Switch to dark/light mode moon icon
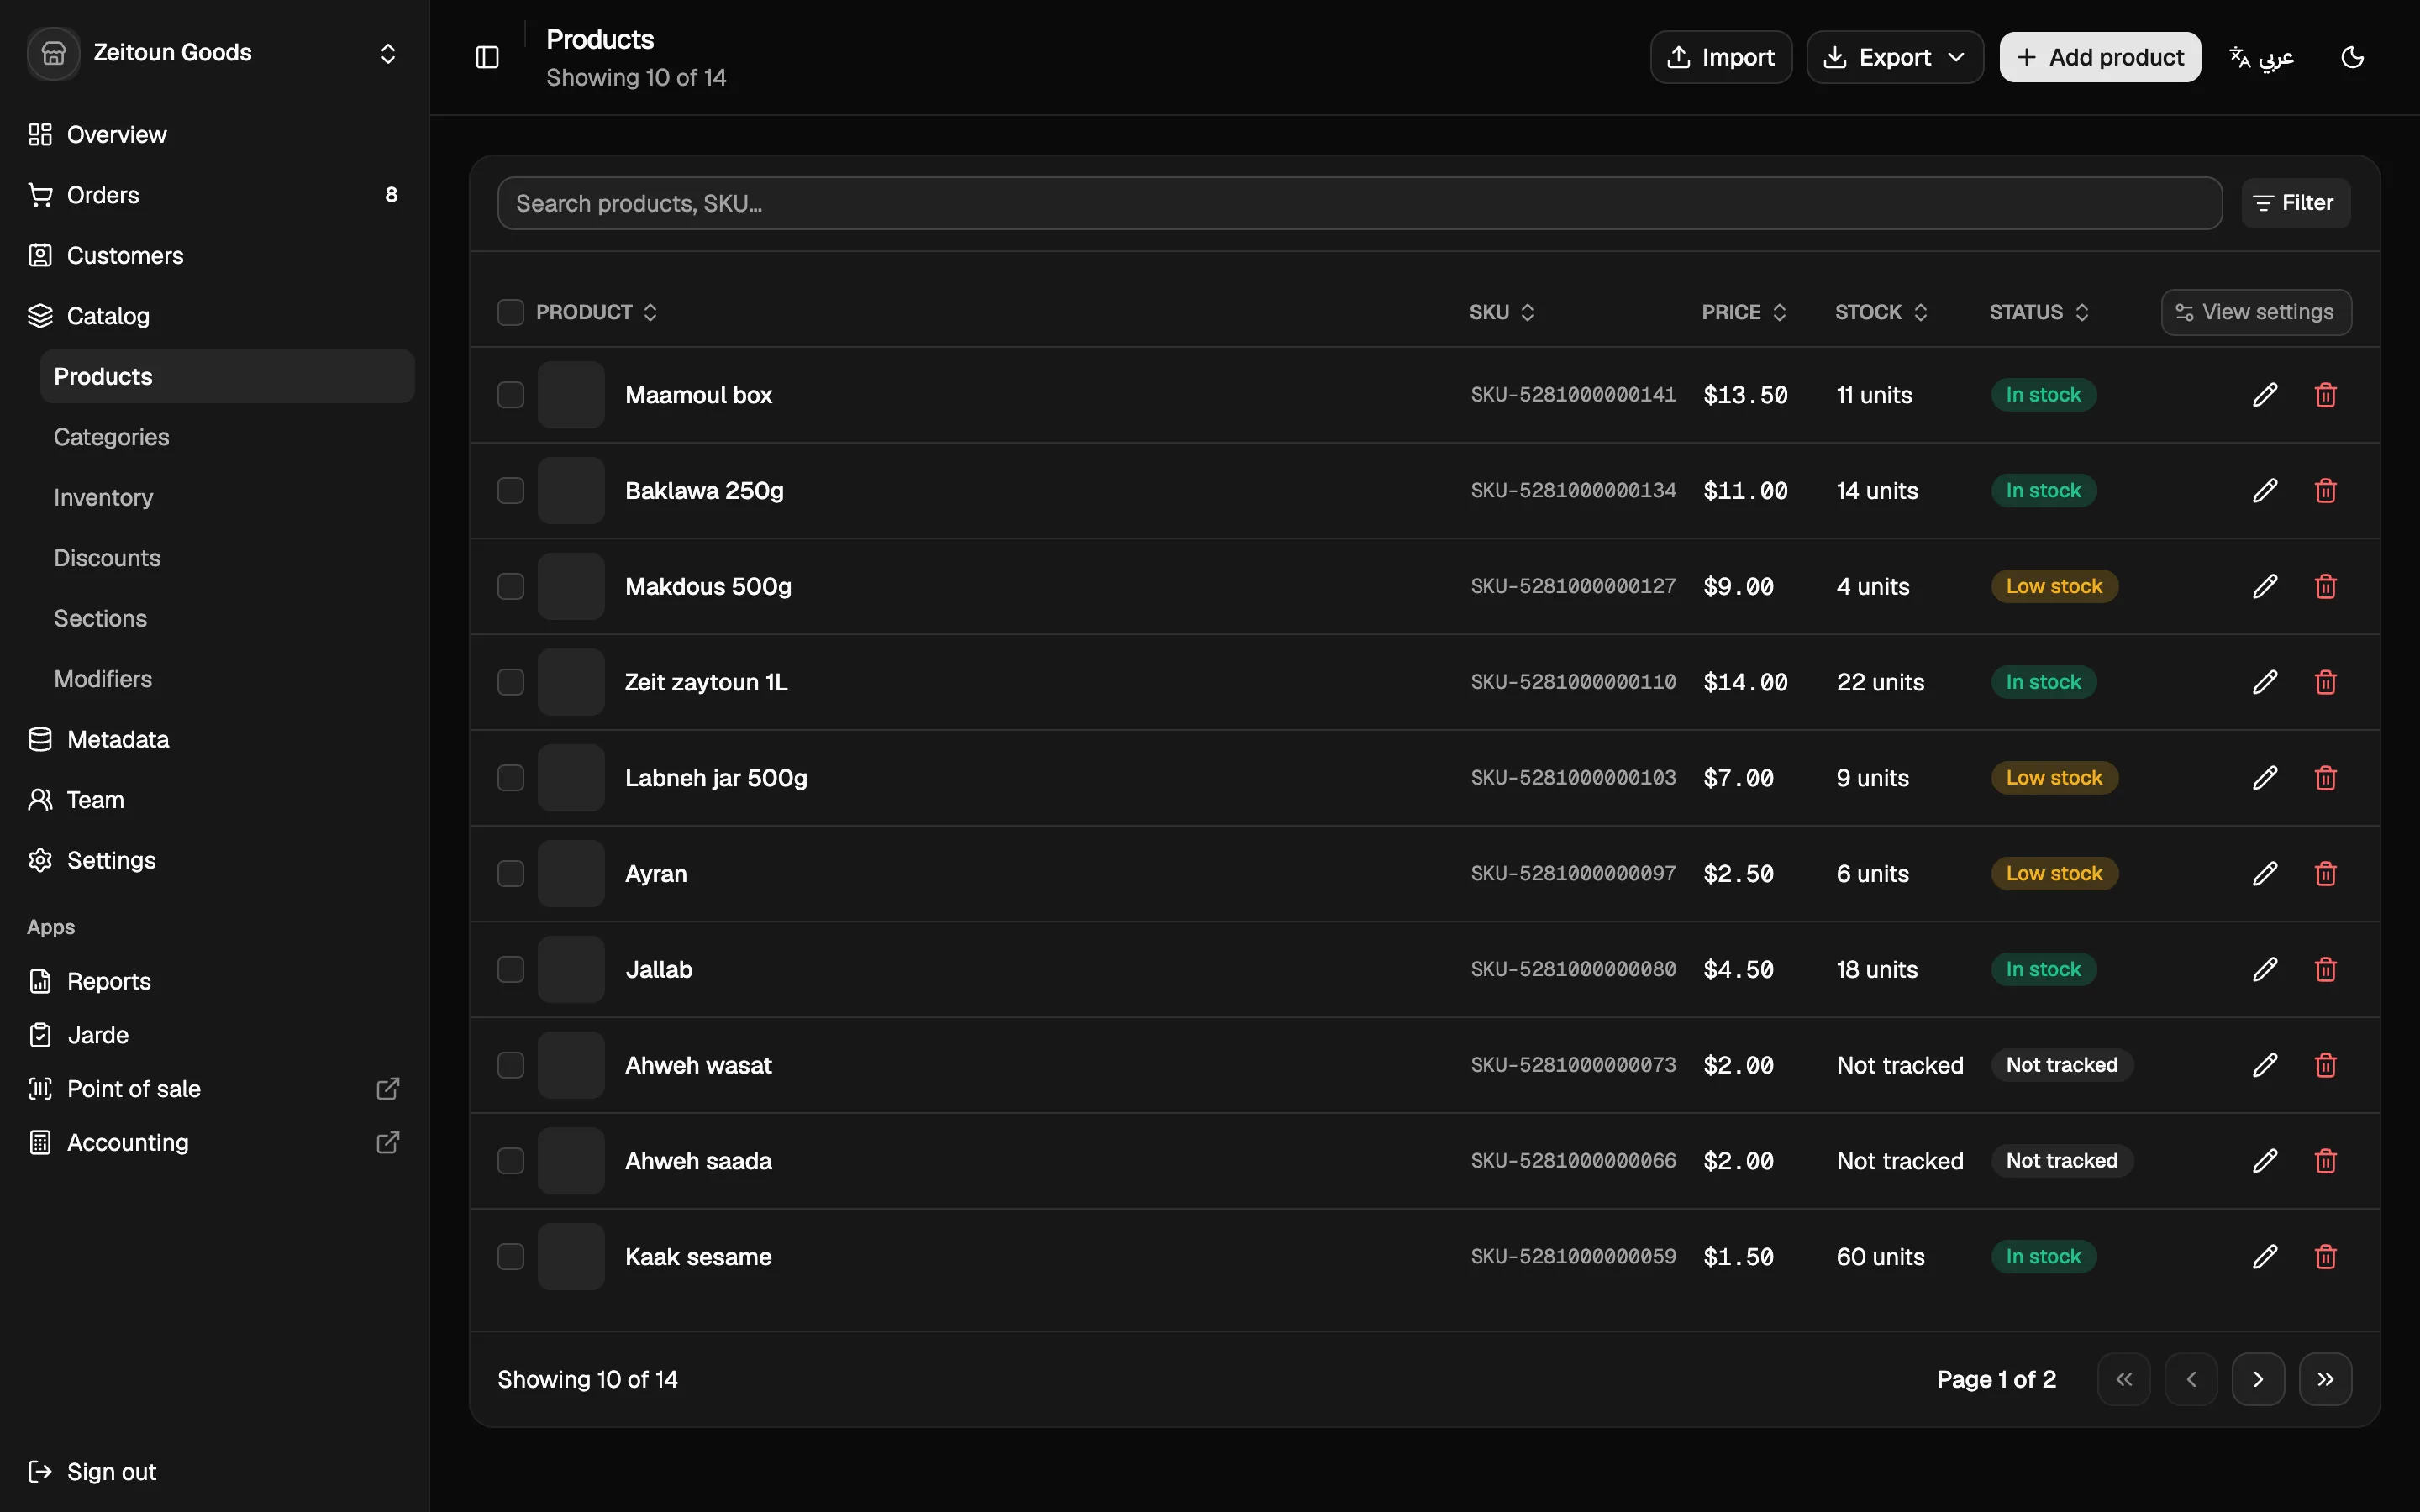The image size is (2420, 1512). pos(2352,57)
